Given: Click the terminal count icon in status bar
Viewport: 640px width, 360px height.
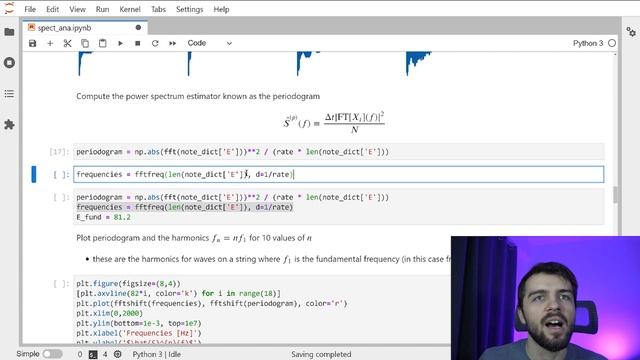Looking at the screenshot, I should [x=93, y=354].
